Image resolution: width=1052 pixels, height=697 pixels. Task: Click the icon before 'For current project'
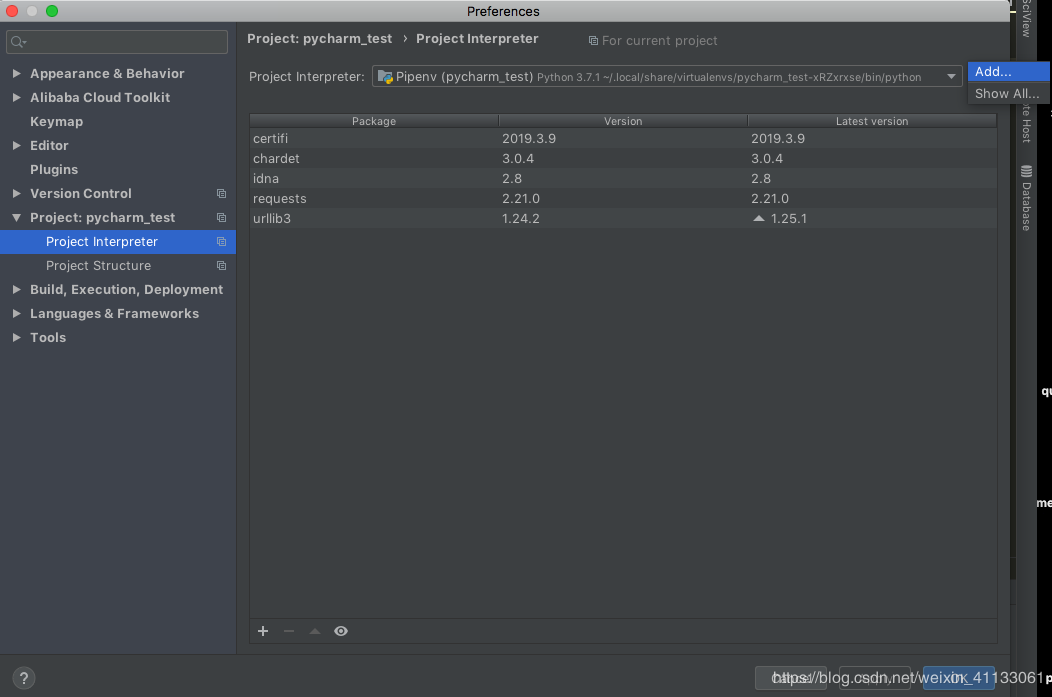pos(593,41)
